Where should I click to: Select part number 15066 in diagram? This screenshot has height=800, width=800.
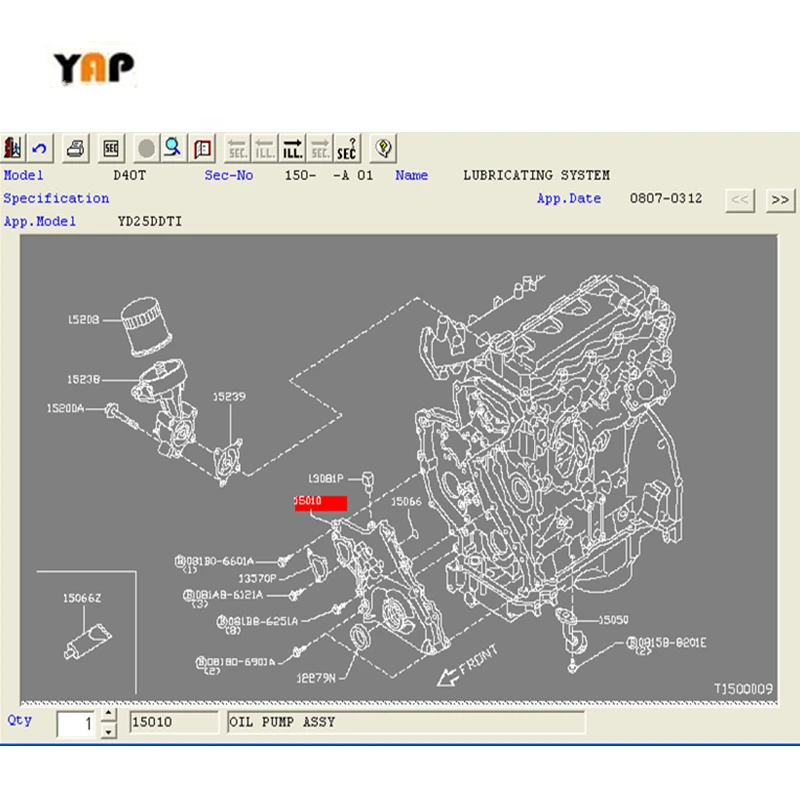click(x=406, y=502)
